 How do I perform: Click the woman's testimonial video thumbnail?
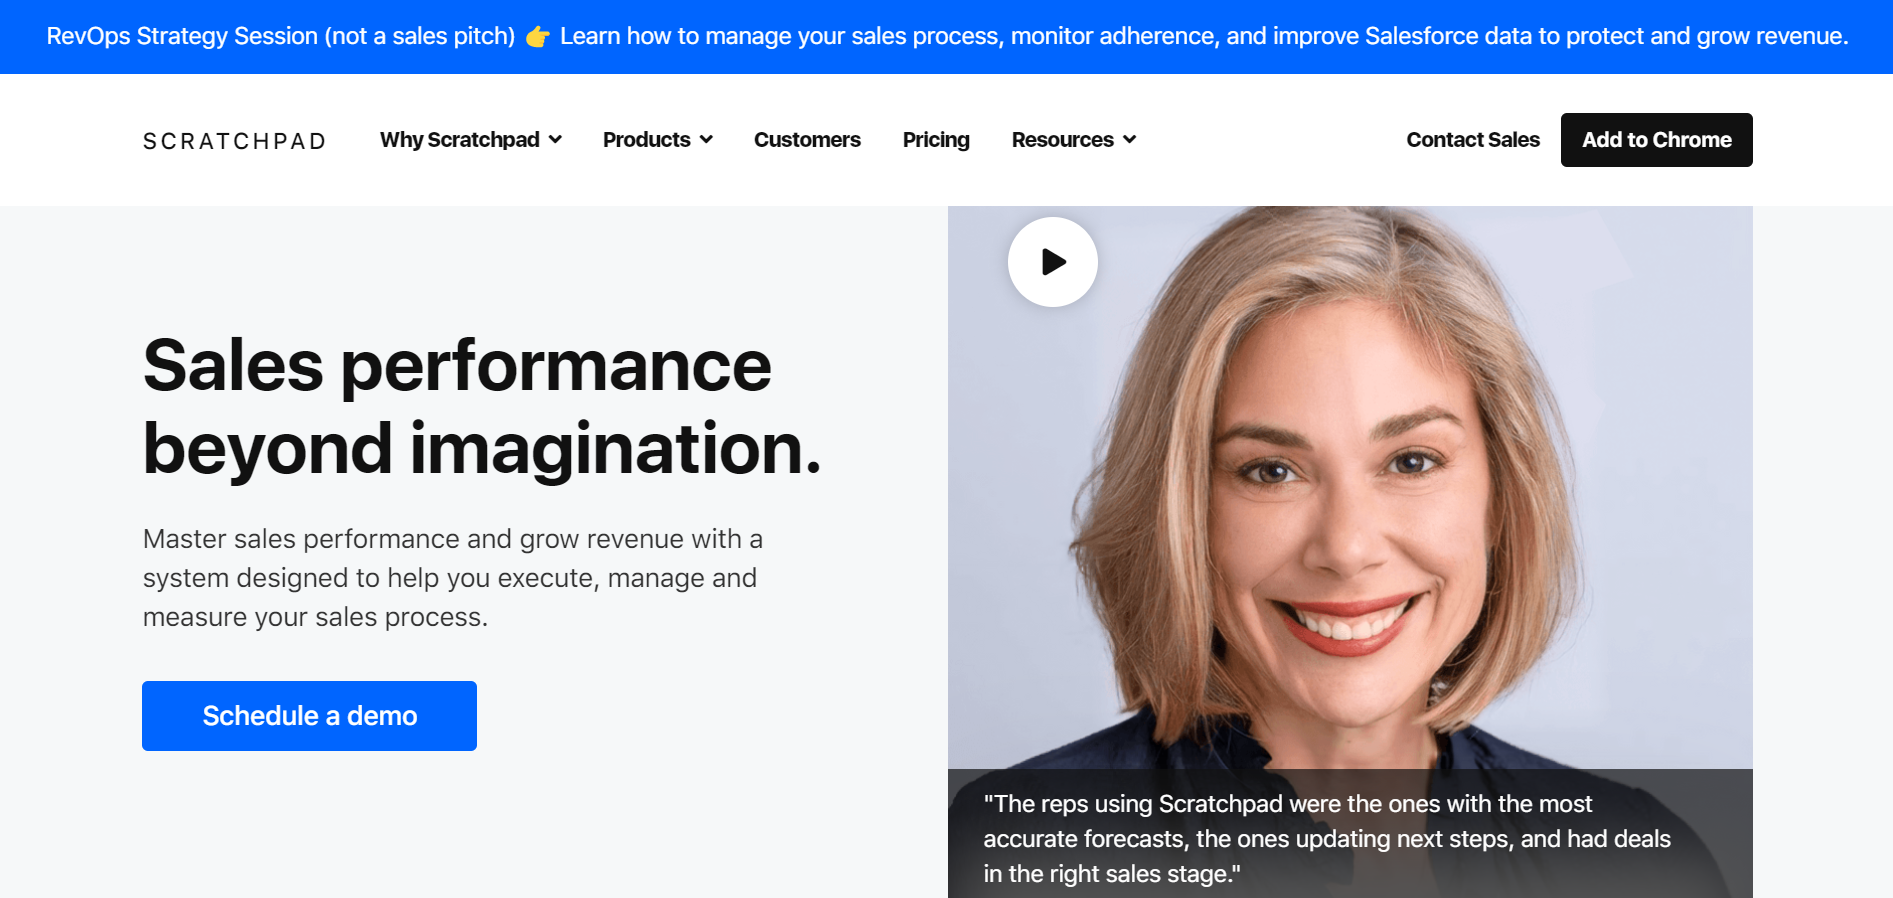click(1350, 552)
